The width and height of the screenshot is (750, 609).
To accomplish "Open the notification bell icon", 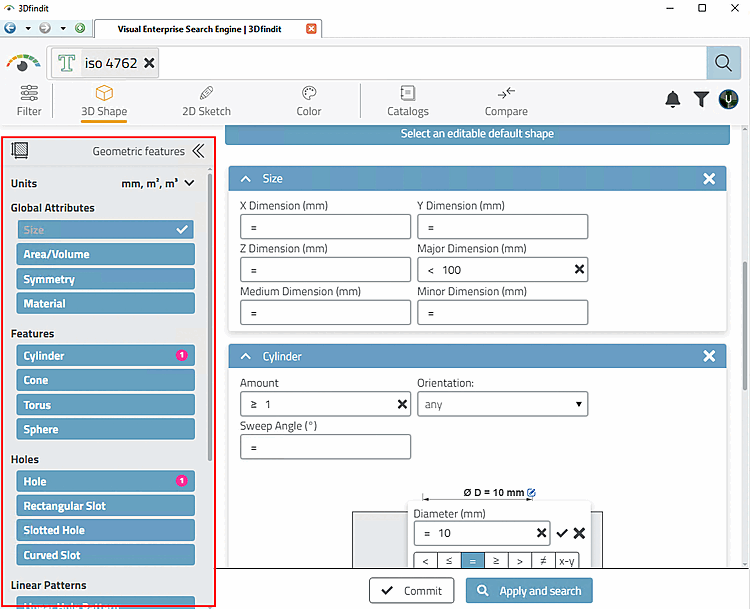I will pos(673,99).
